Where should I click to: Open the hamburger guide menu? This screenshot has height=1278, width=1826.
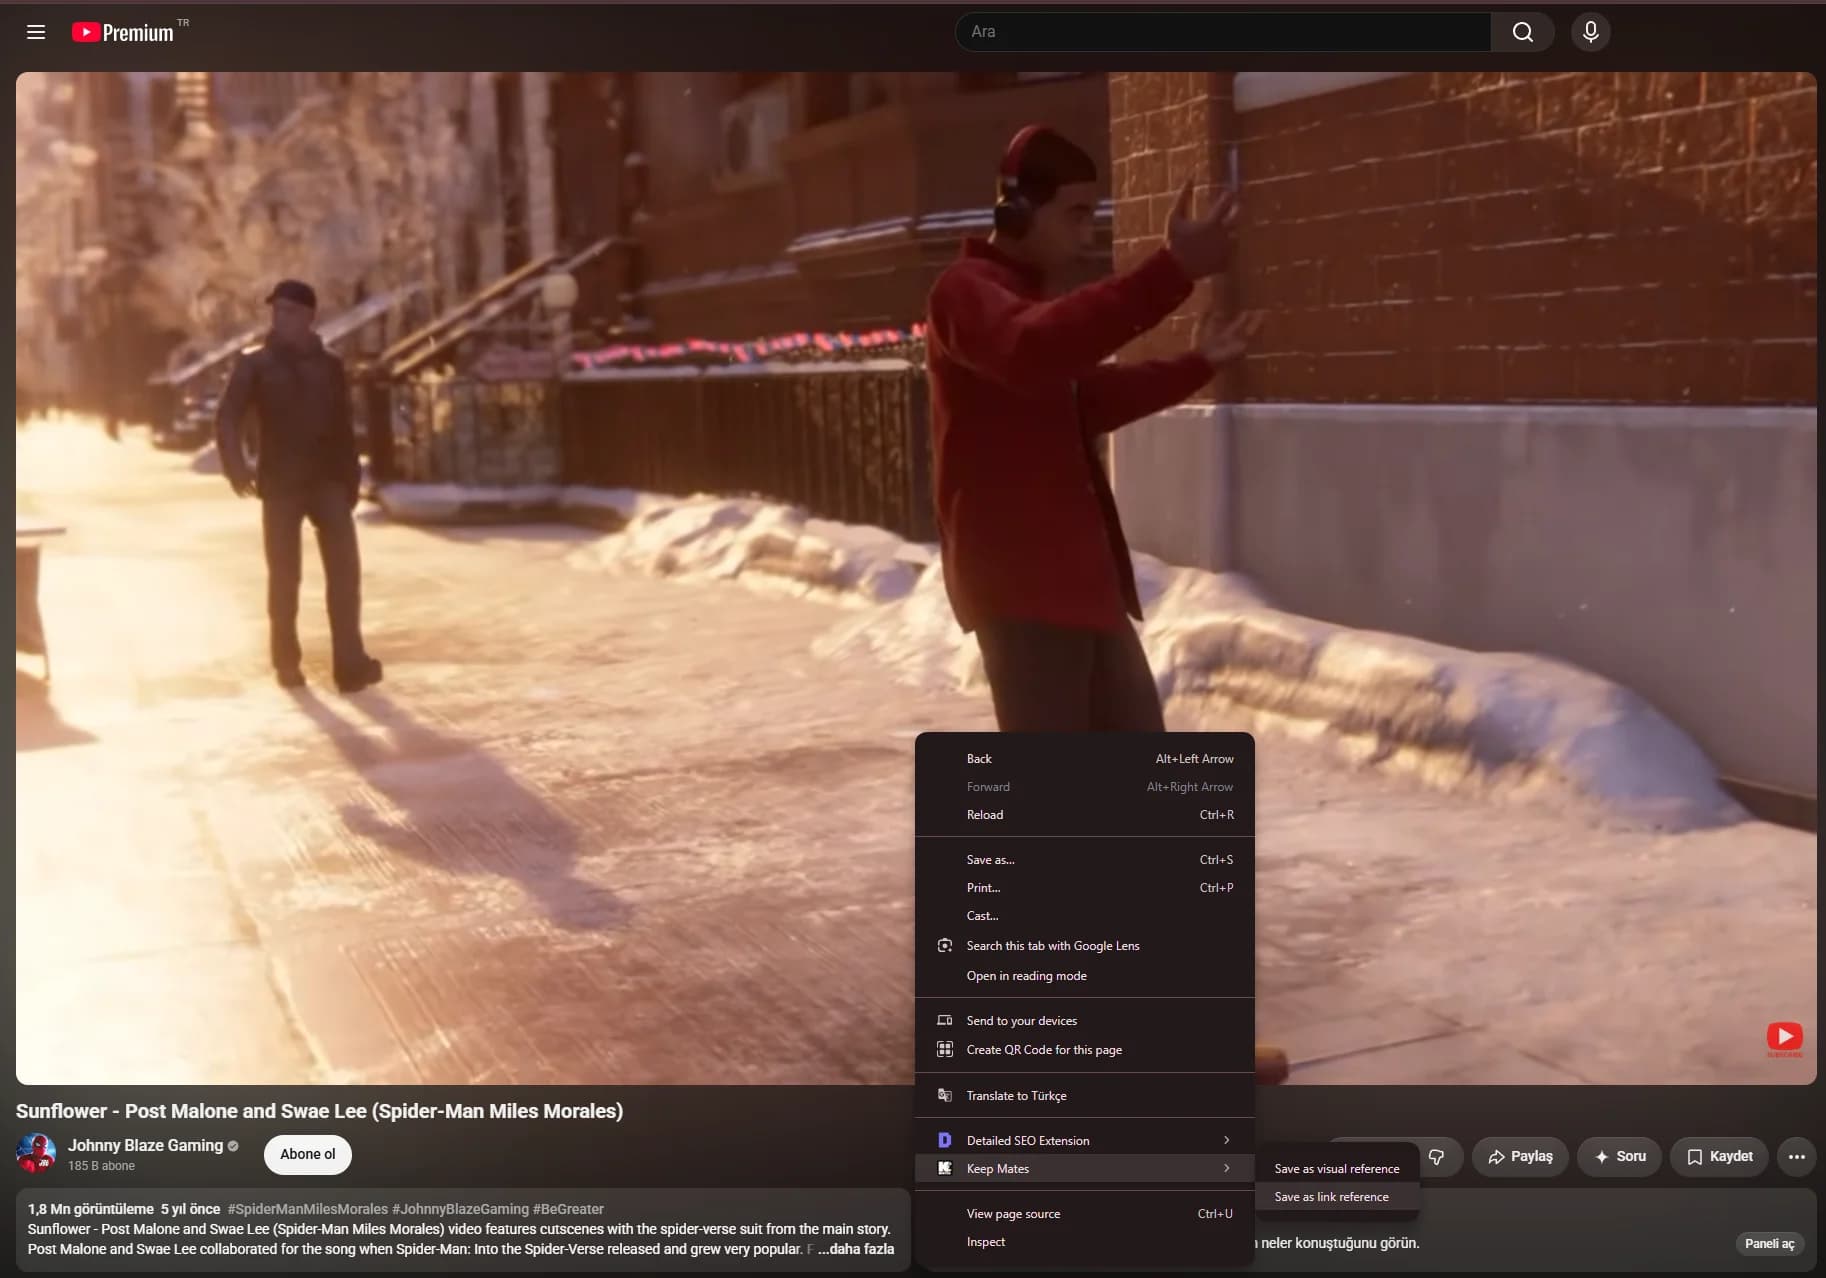(x=36, y=32)
